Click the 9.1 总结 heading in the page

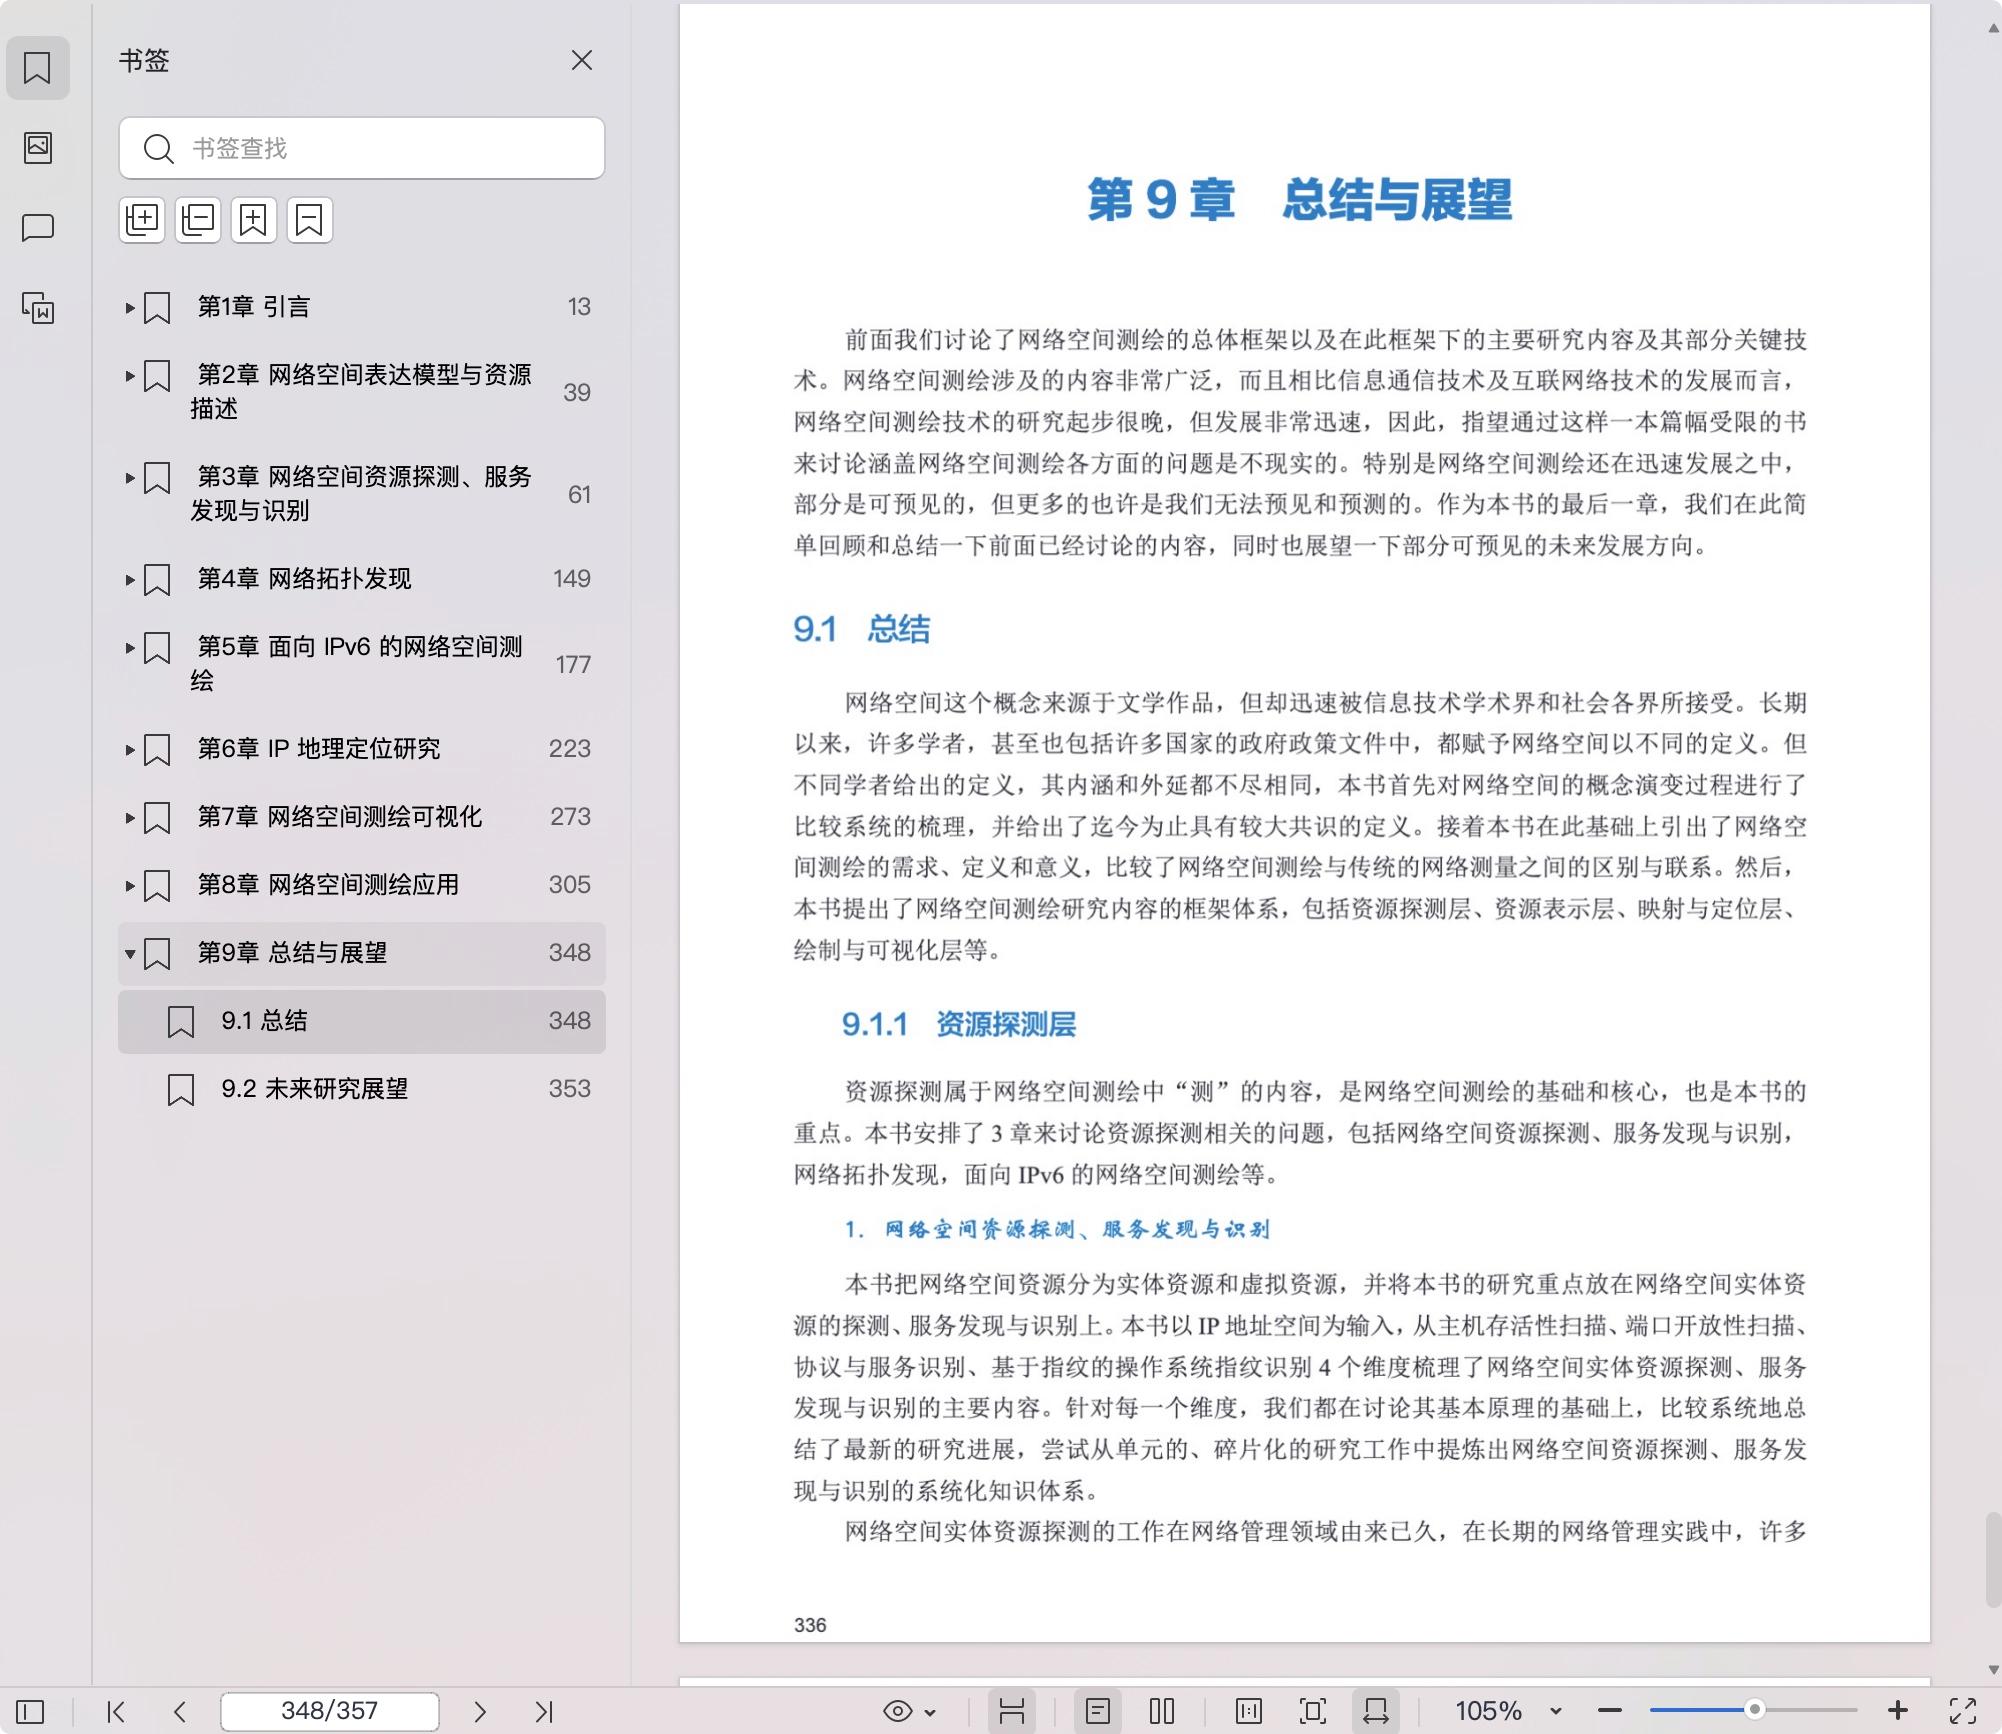(x=862, y=629)
